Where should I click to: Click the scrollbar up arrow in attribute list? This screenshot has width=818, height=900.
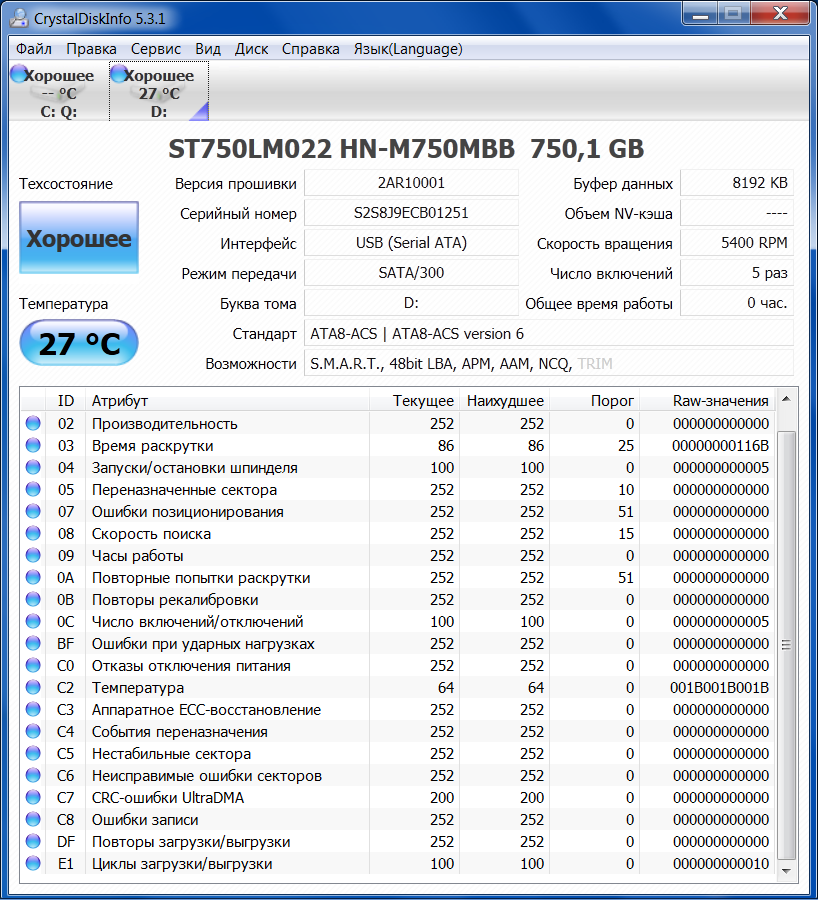pyautogui.click(x=788, y=399)
